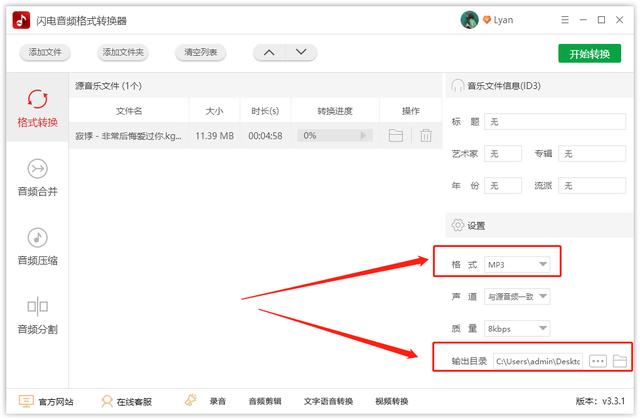Open the 音频分割 sidebar tool
This screenshot has width=640, height=420.
coord(38,307)
